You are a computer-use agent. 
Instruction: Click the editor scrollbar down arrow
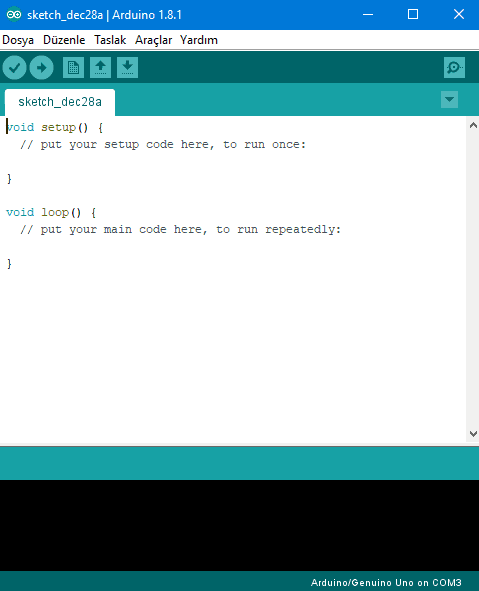473,433
